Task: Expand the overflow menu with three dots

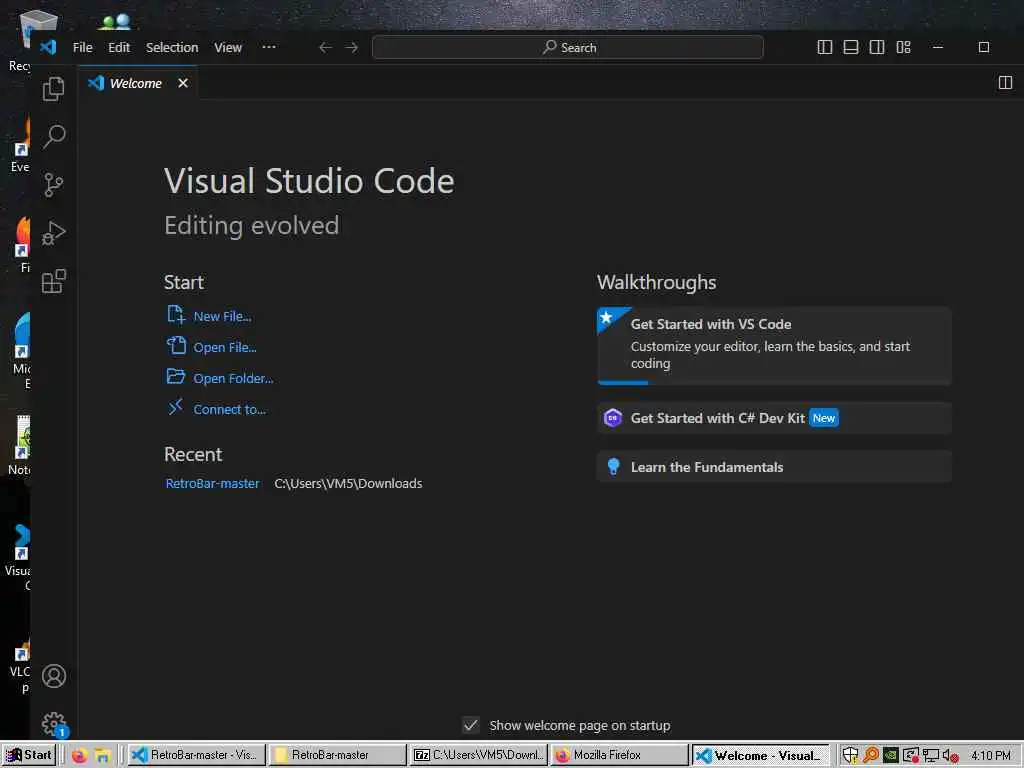Action: point(268,47)
